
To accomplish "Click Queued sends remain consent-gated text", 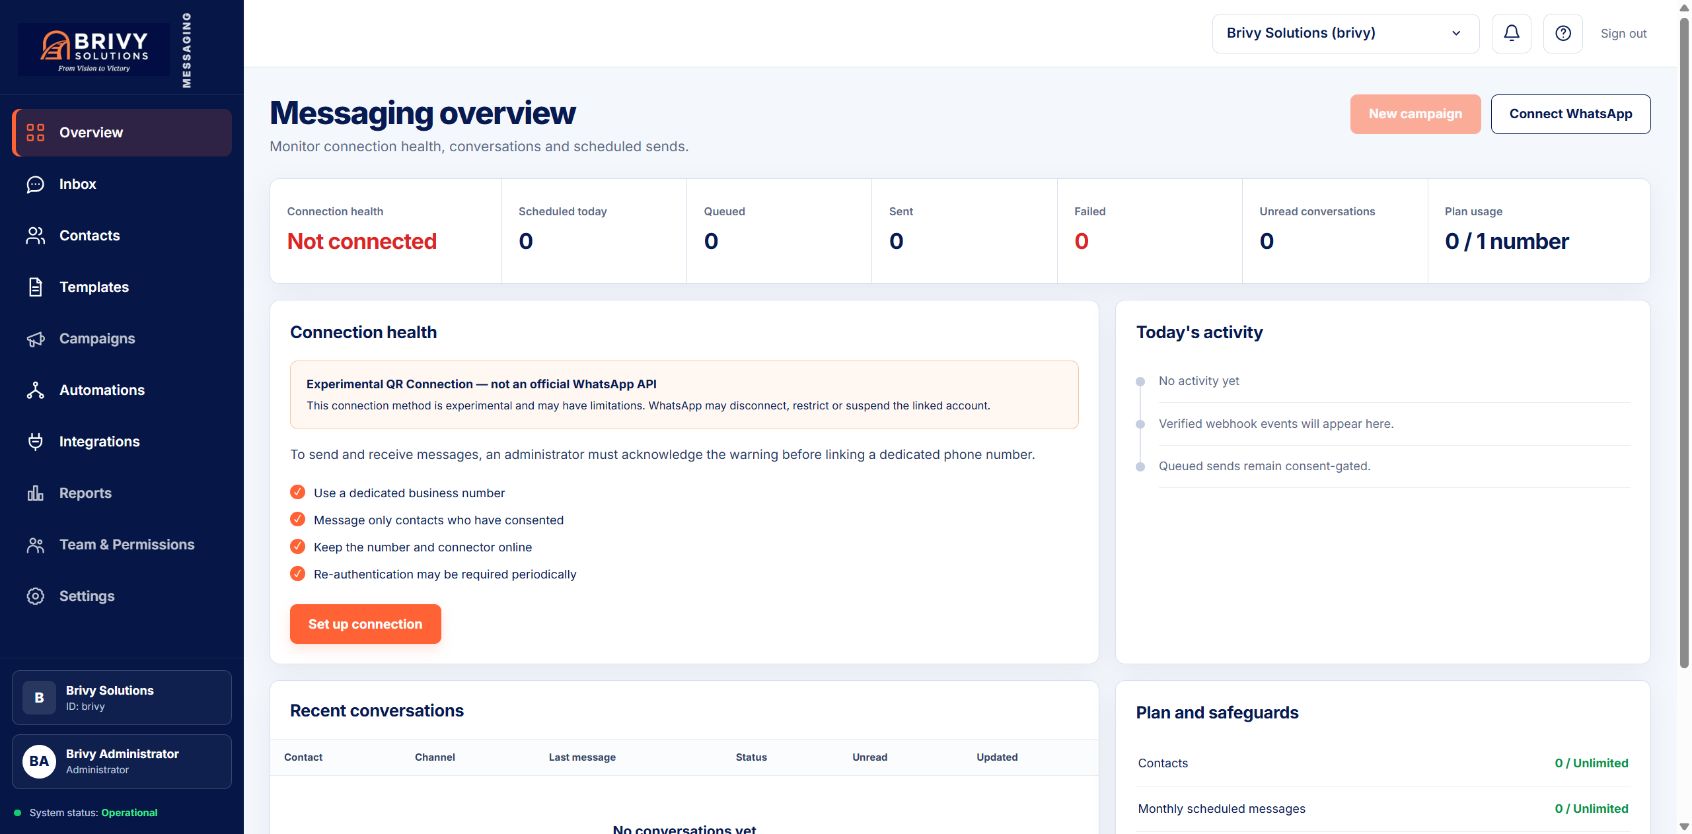I will tap(1264, 466).
